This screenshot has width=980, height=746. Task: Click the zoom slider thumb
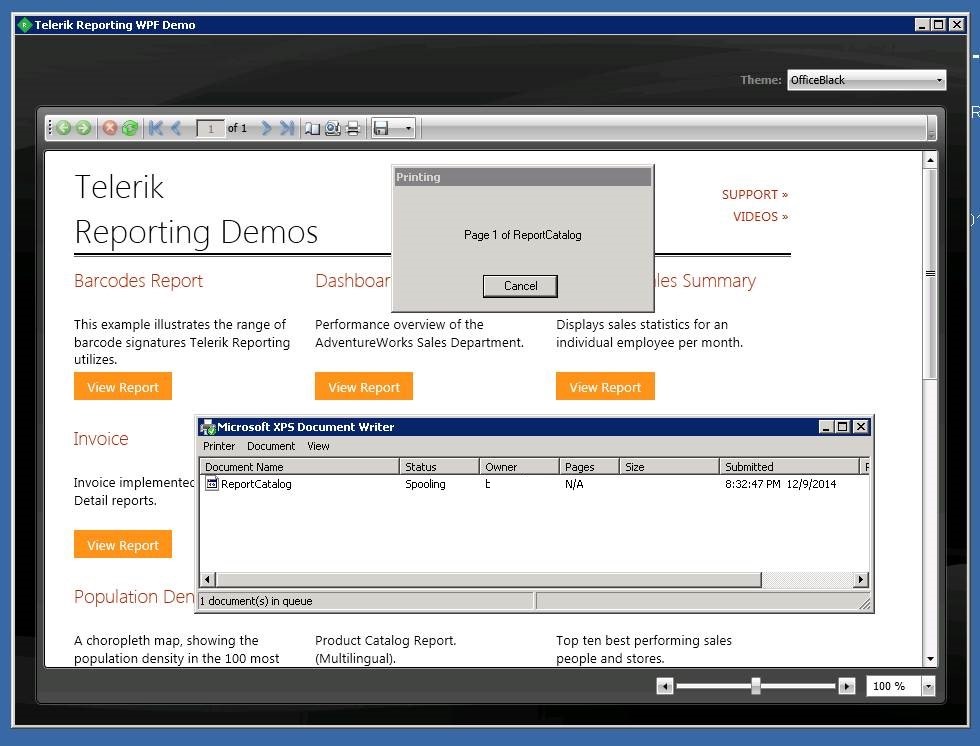pos(756,686)
